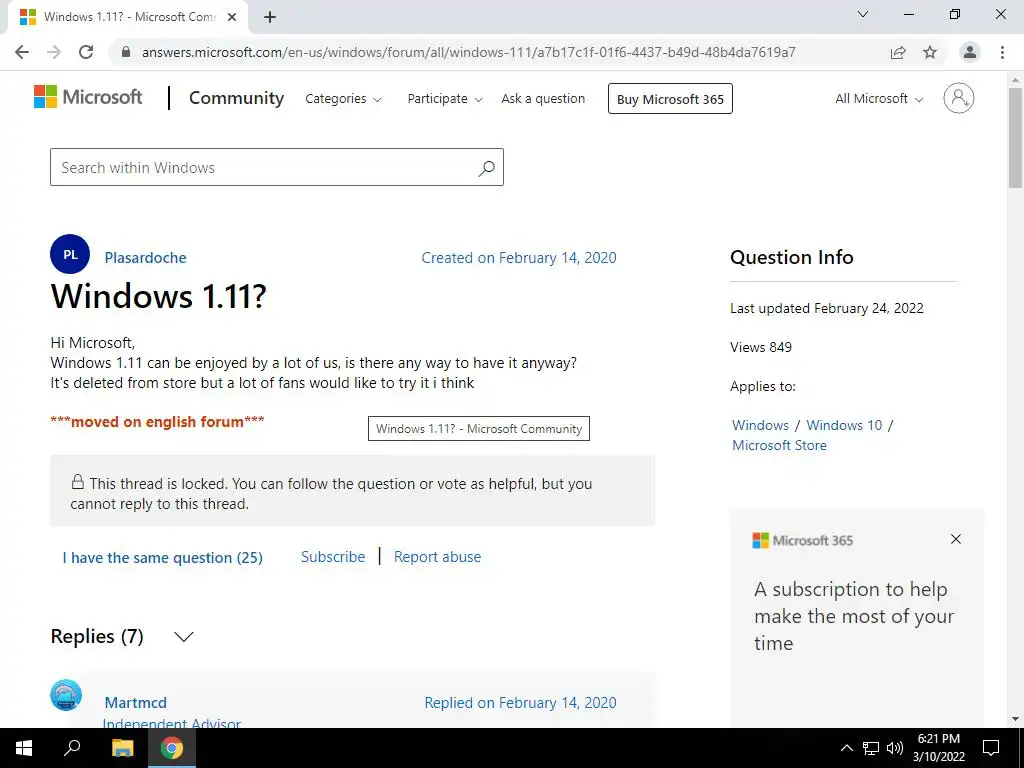Viewport: 1024px width, 768px height.
Task: Click Replied on February 14, 2020 link
Action: click(x=520, y=703)
